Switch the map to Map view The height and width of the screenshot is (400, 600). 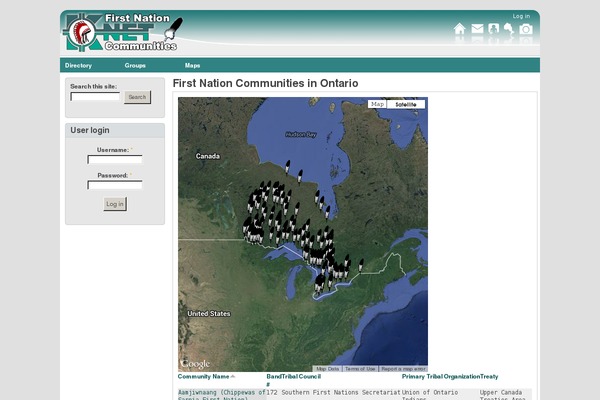click(377, 104)
